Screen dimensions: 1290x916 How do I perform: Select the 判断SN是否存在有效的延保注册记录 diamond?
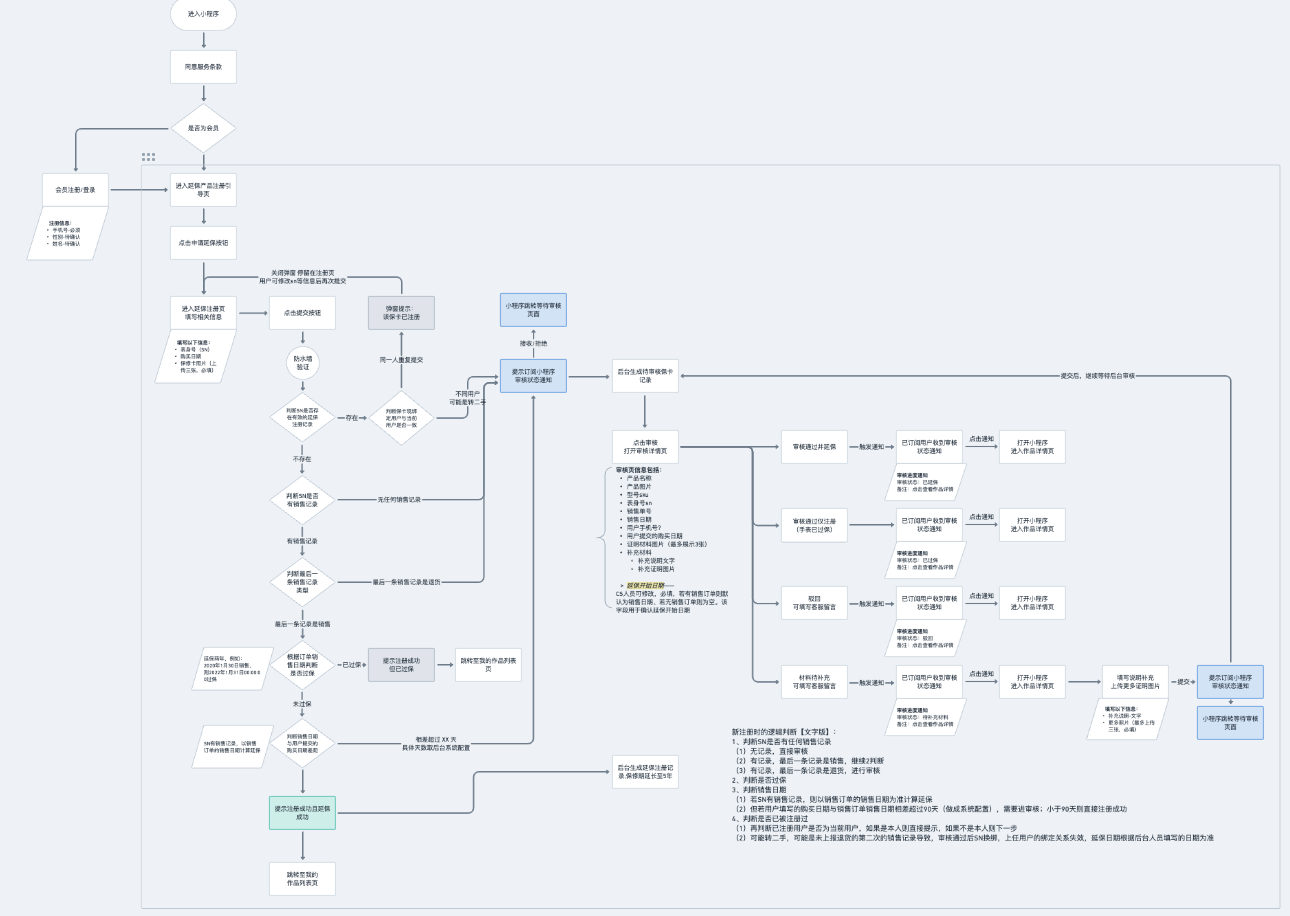click(302, 417)
